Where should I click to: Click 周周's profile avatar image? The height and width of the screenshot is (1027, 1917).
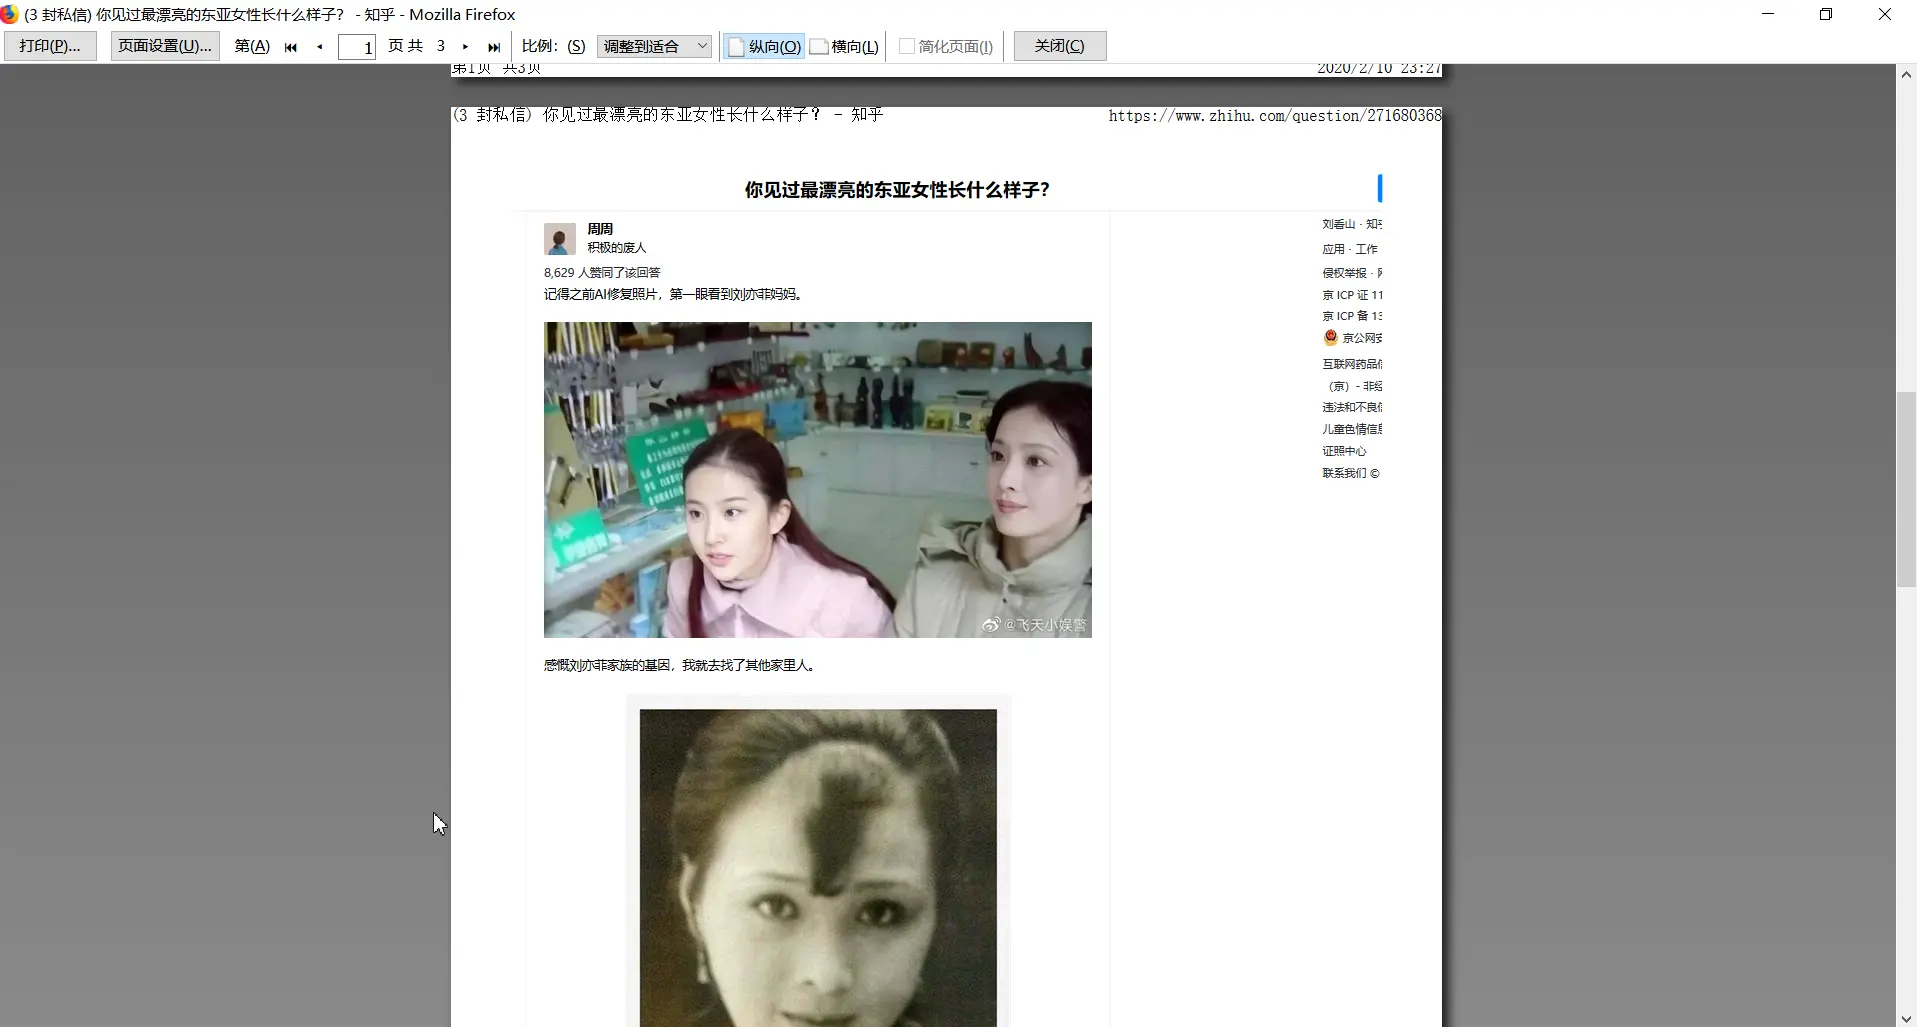click(559, 238)
